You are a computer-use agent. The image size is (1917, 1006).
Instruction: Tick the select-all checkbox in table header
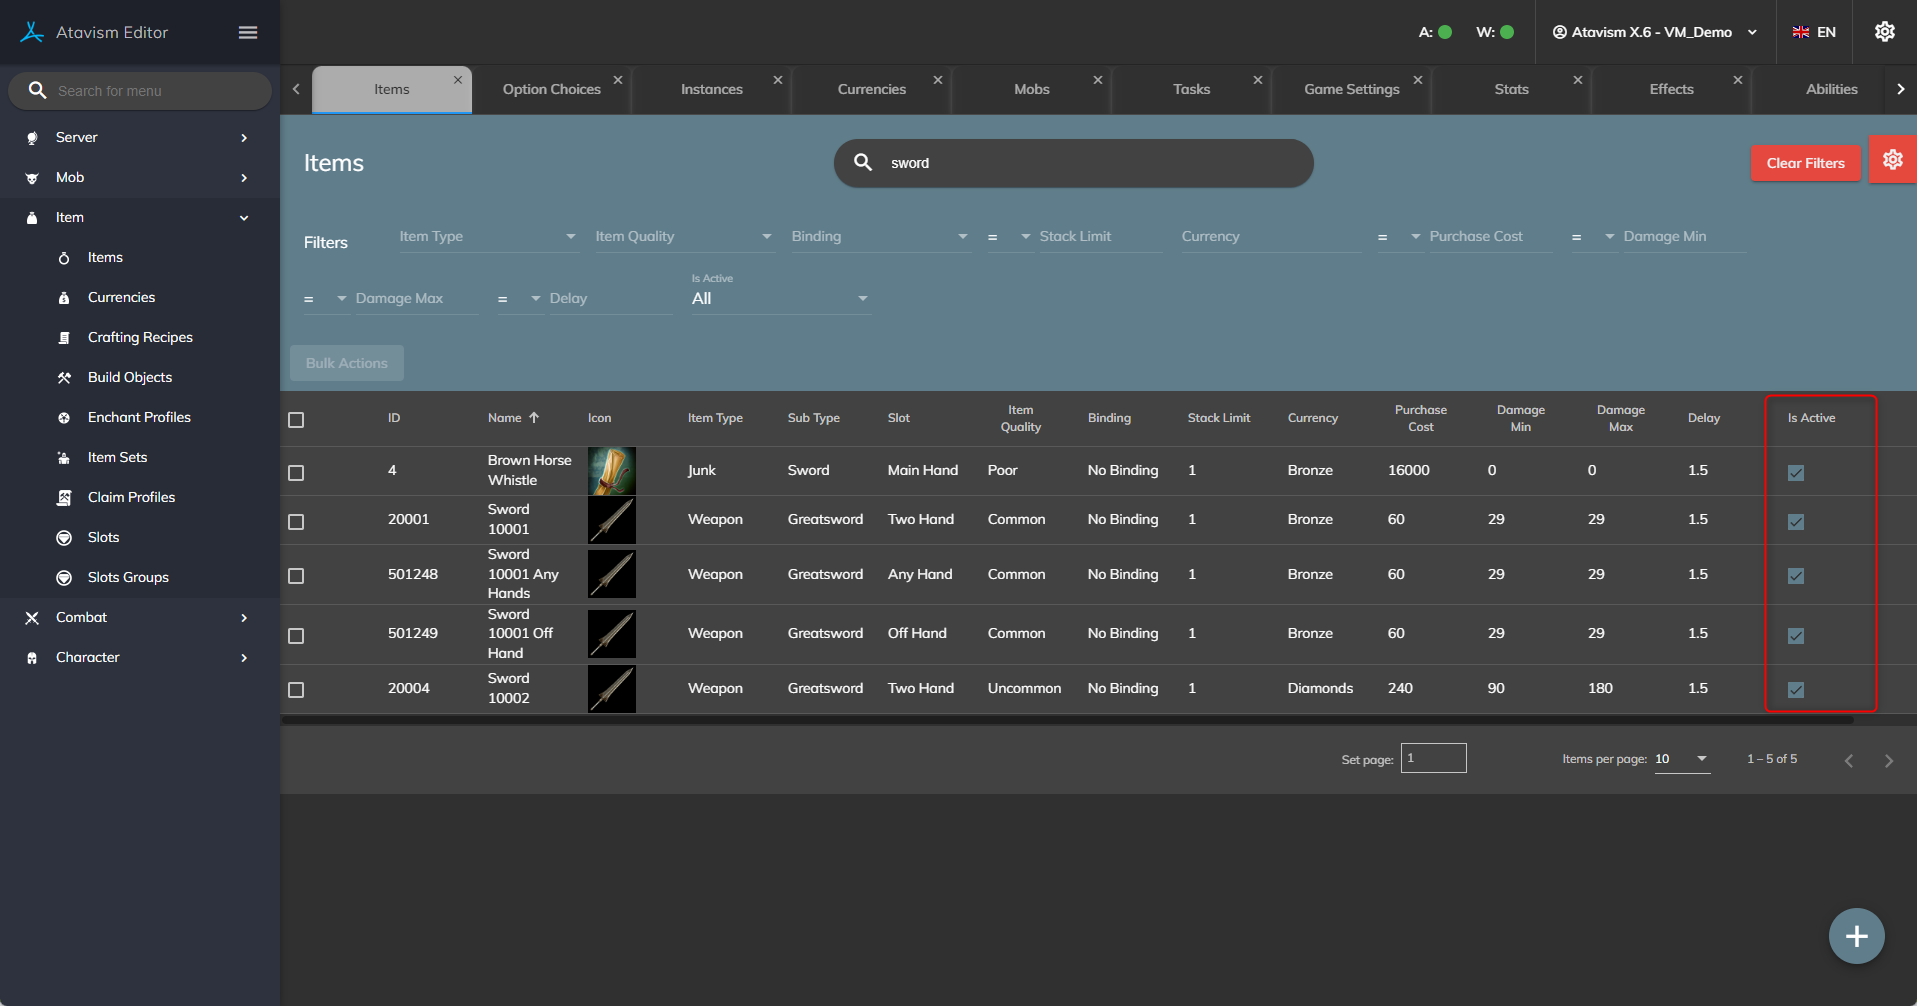[296, 420]
